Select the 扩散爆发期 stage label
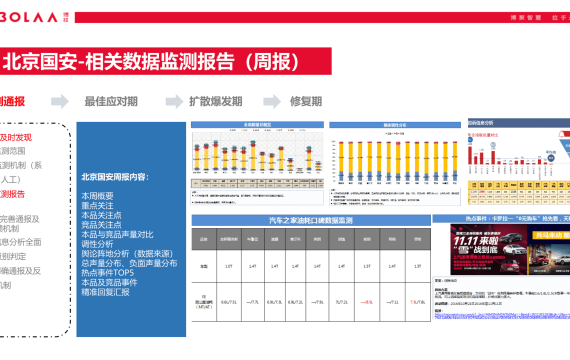Viewport: 570px width, 360px height. pos(216,101)
